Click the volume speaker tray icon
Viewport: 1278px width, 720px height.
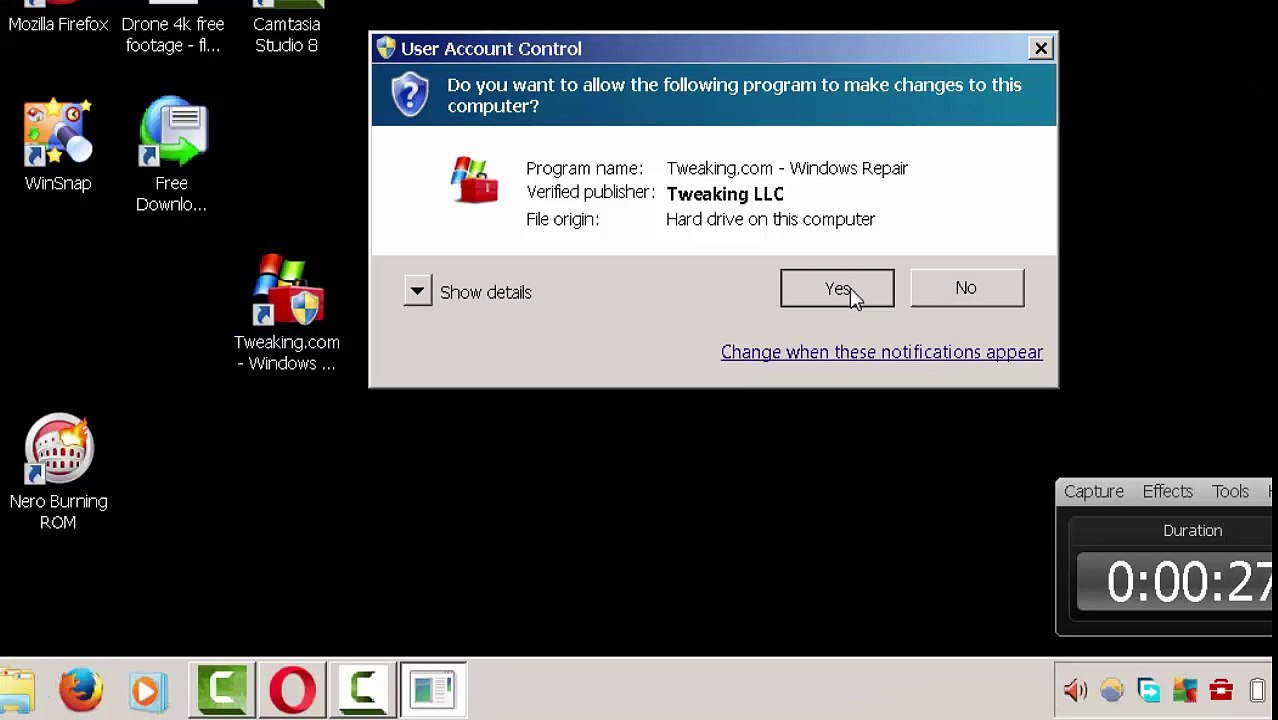click(1075, 690)
